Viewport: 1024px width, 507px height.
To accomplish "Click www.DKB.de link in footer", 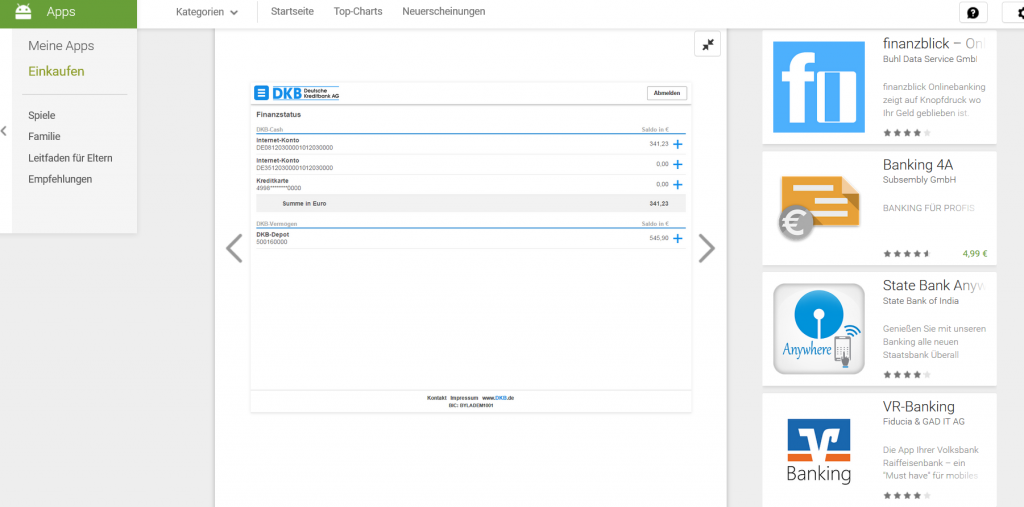I will click(498, 398).
